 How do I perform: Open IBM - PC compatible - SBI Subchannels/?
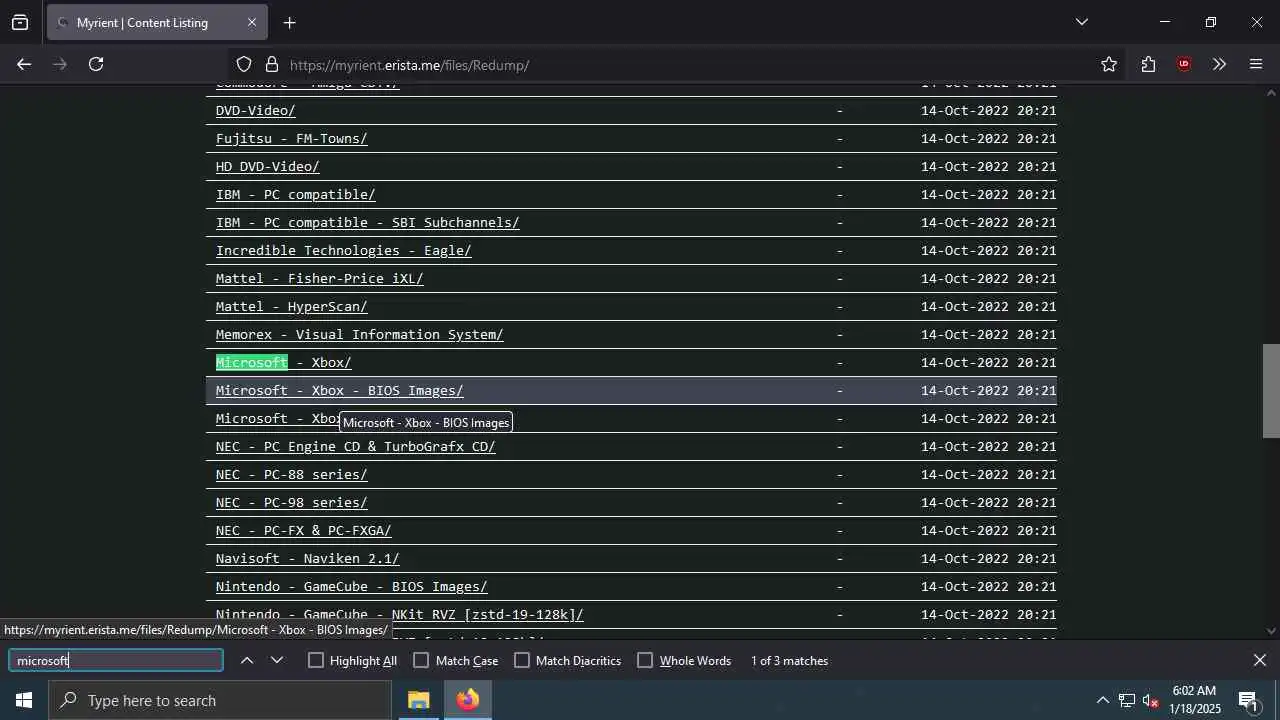tap(367, 222)
